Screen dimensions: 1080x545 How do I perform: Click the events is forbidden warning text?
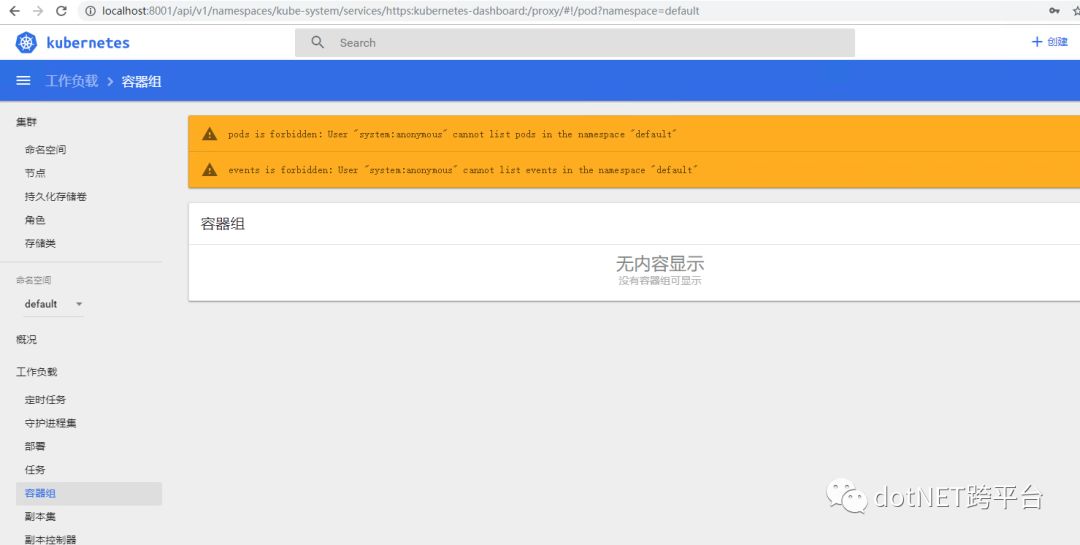[x=463, y=169]
